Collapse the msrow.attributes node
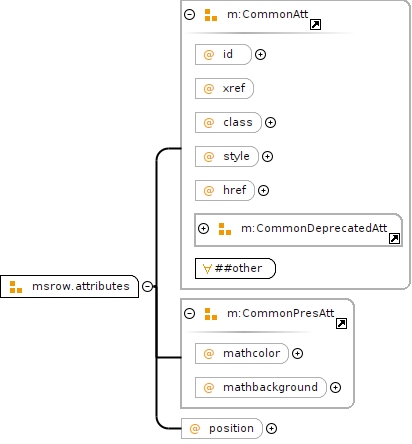This screenshot has height=444, width=412. click(x=147, y=286)
